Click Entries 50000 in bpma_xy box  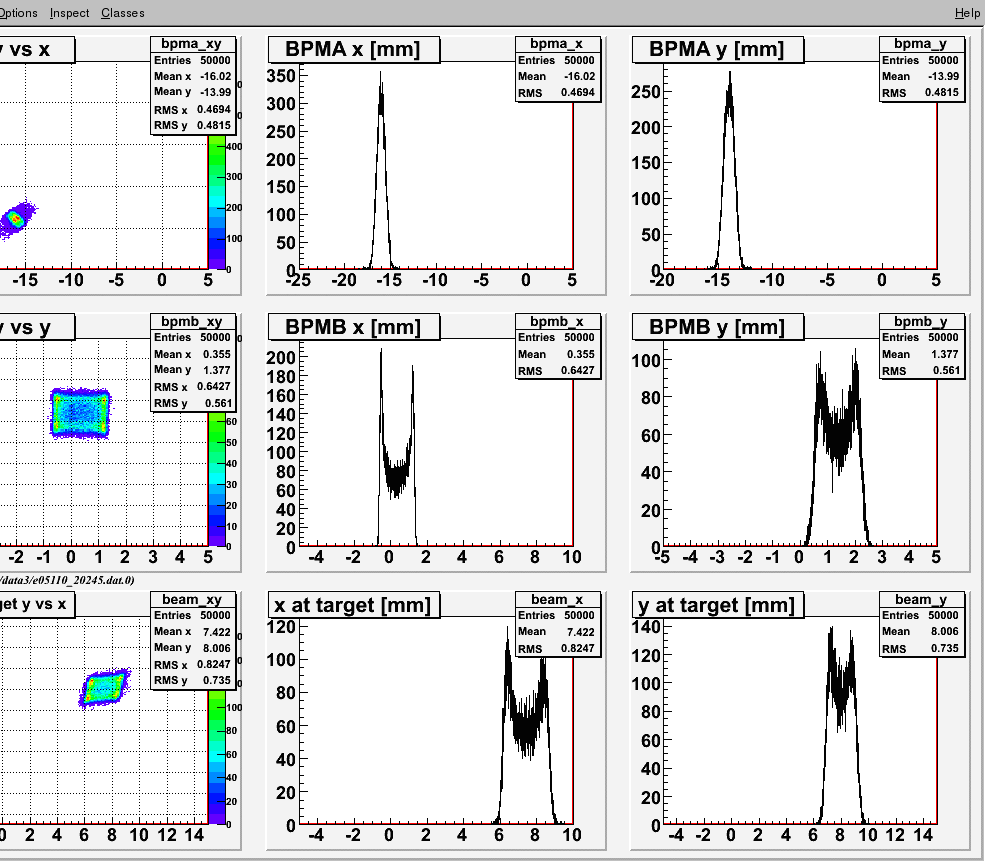point(192,60)
